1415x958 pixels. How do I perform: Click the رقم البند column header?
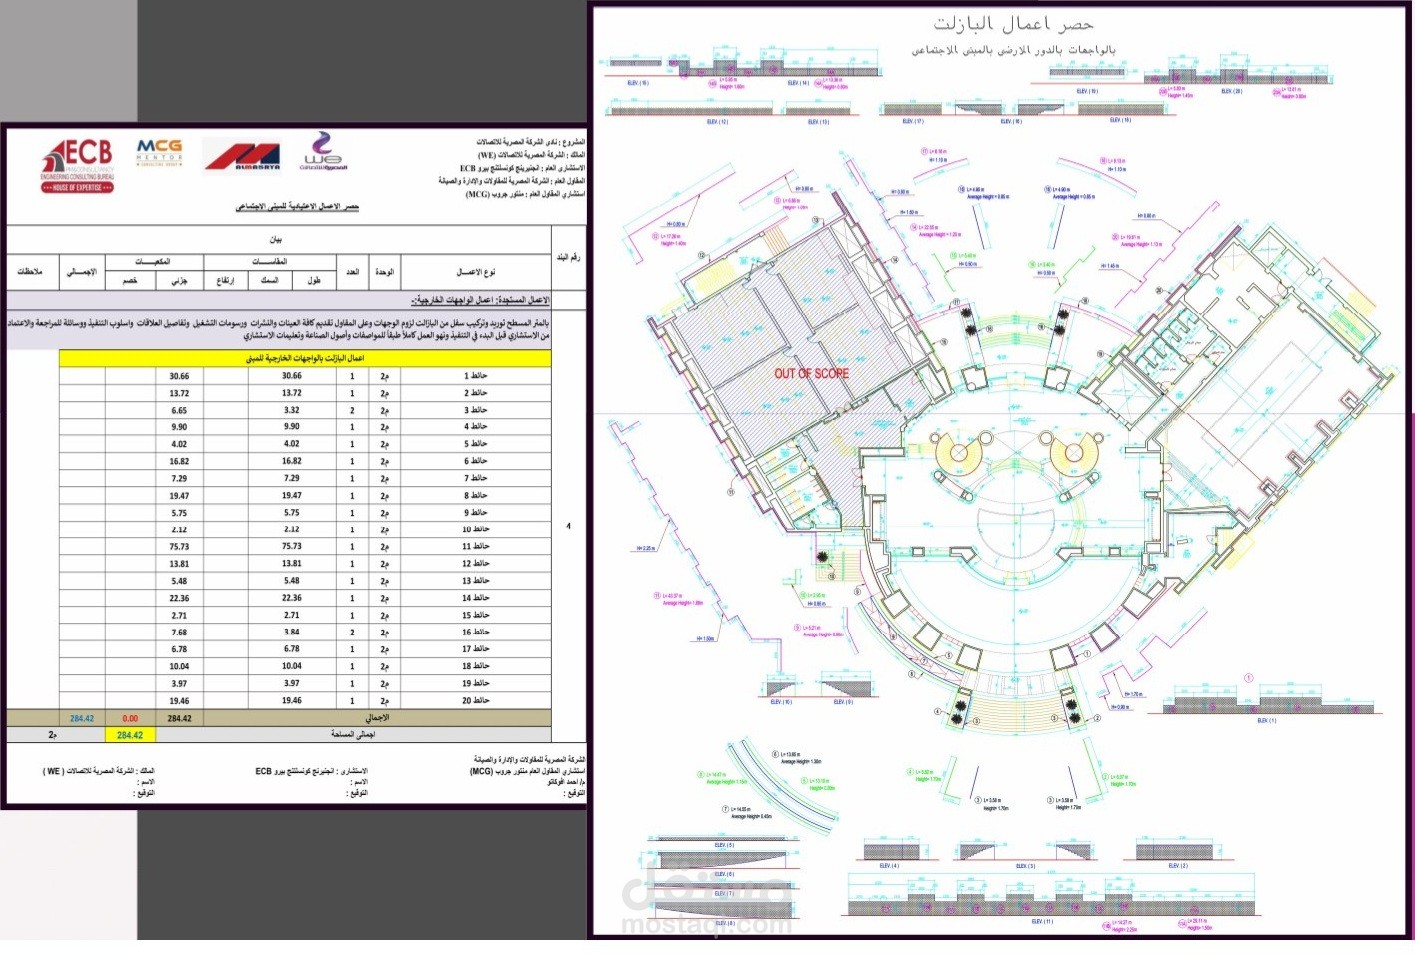[568, 257]
